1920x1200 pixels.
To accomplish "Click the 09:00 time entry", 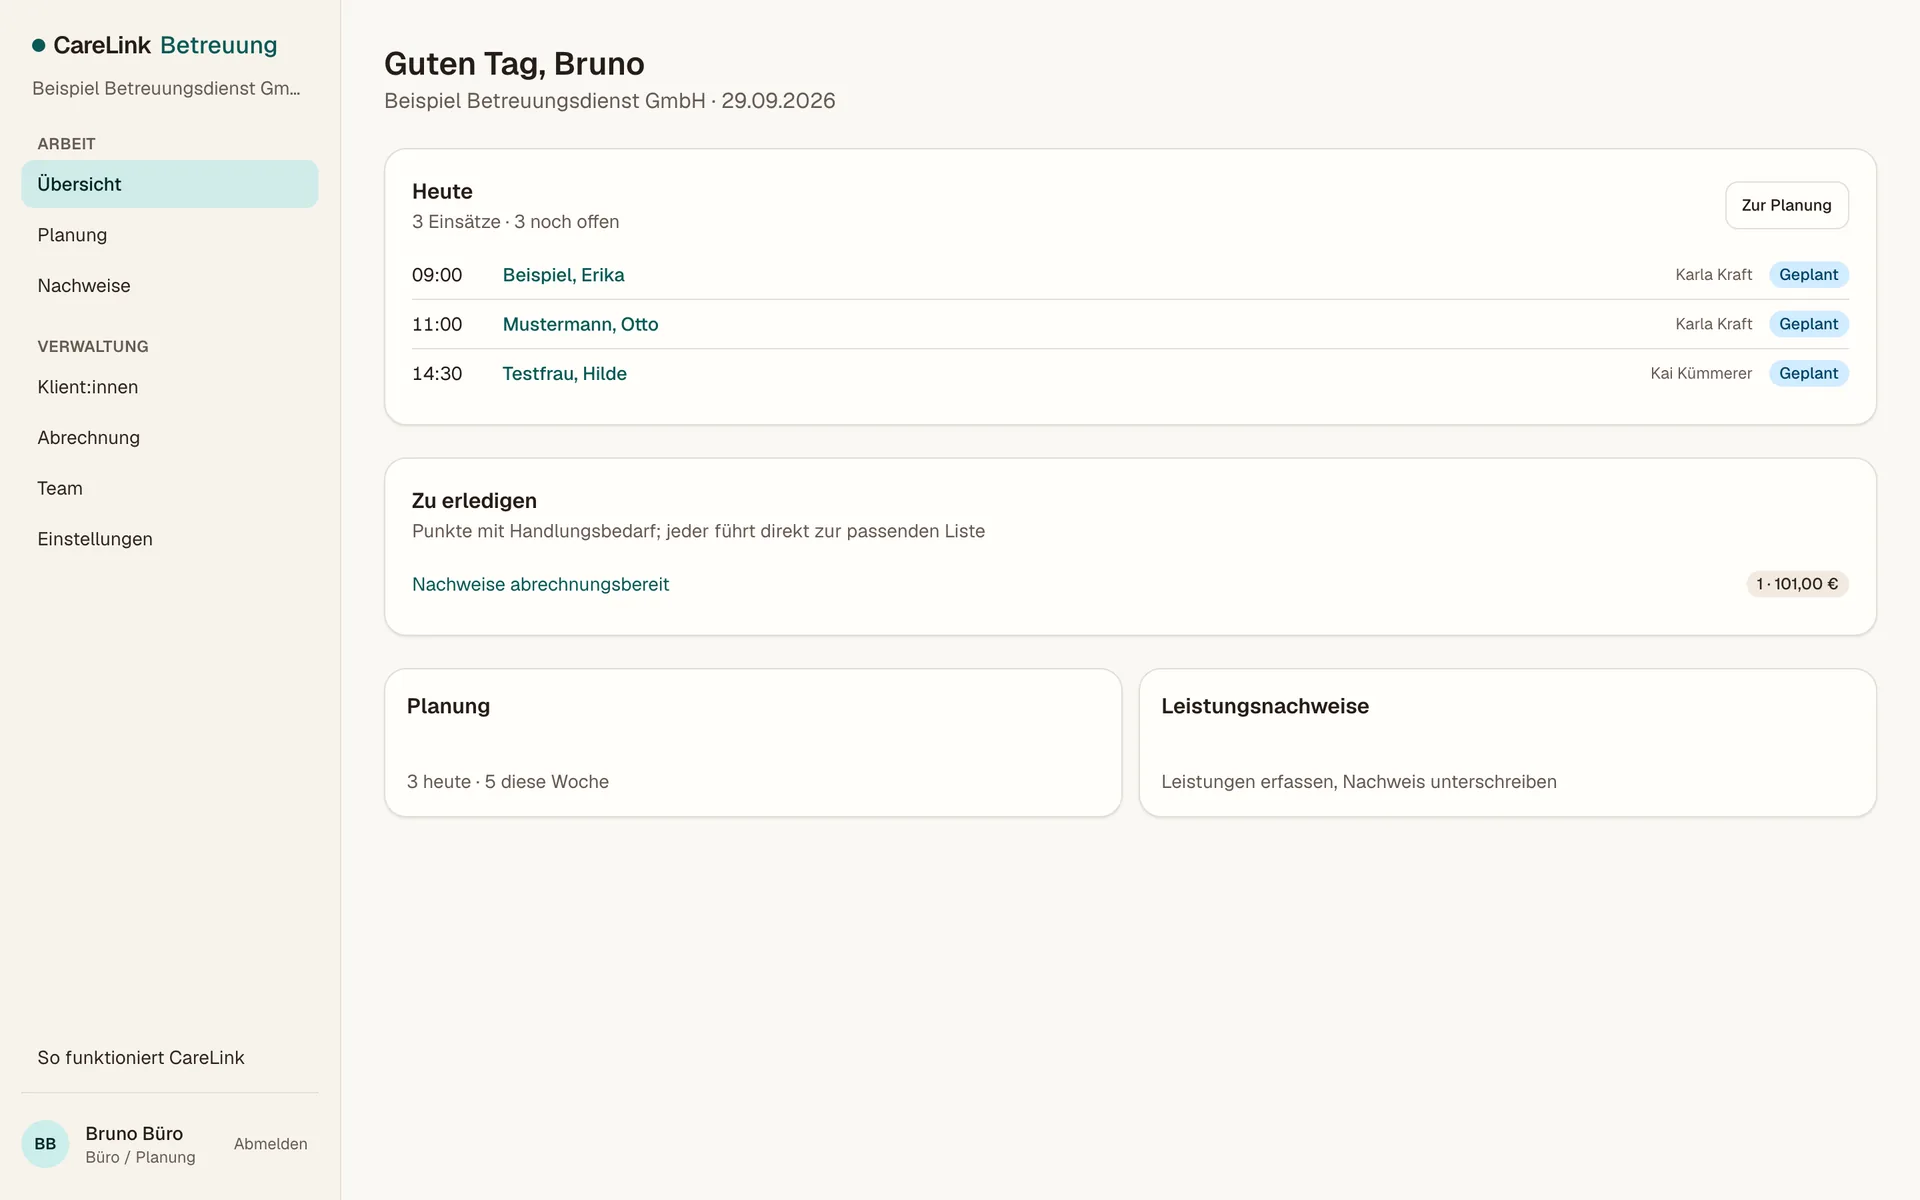I will click(437, 275).
